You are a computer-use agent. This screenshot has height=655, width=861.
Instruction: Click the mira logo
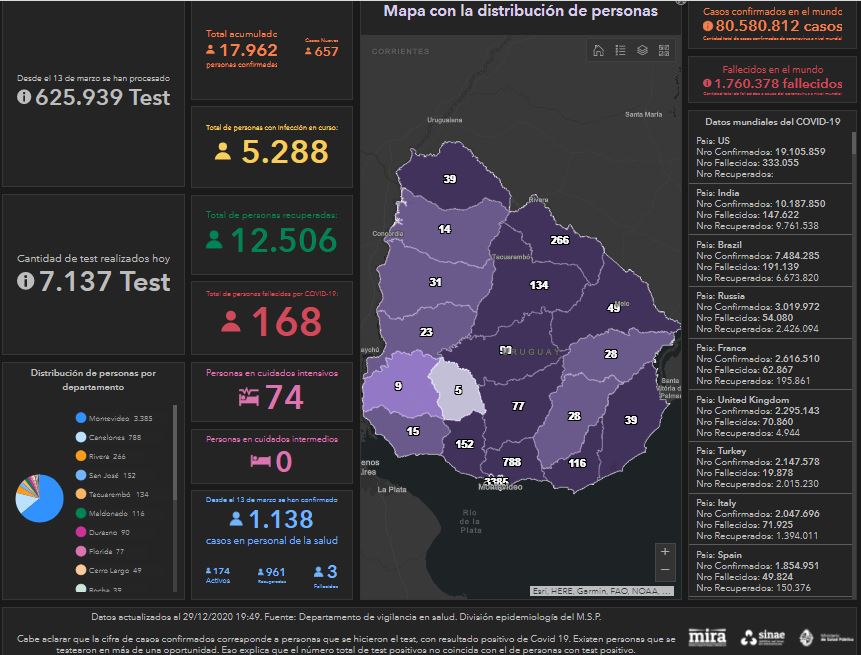pos(707,636)
